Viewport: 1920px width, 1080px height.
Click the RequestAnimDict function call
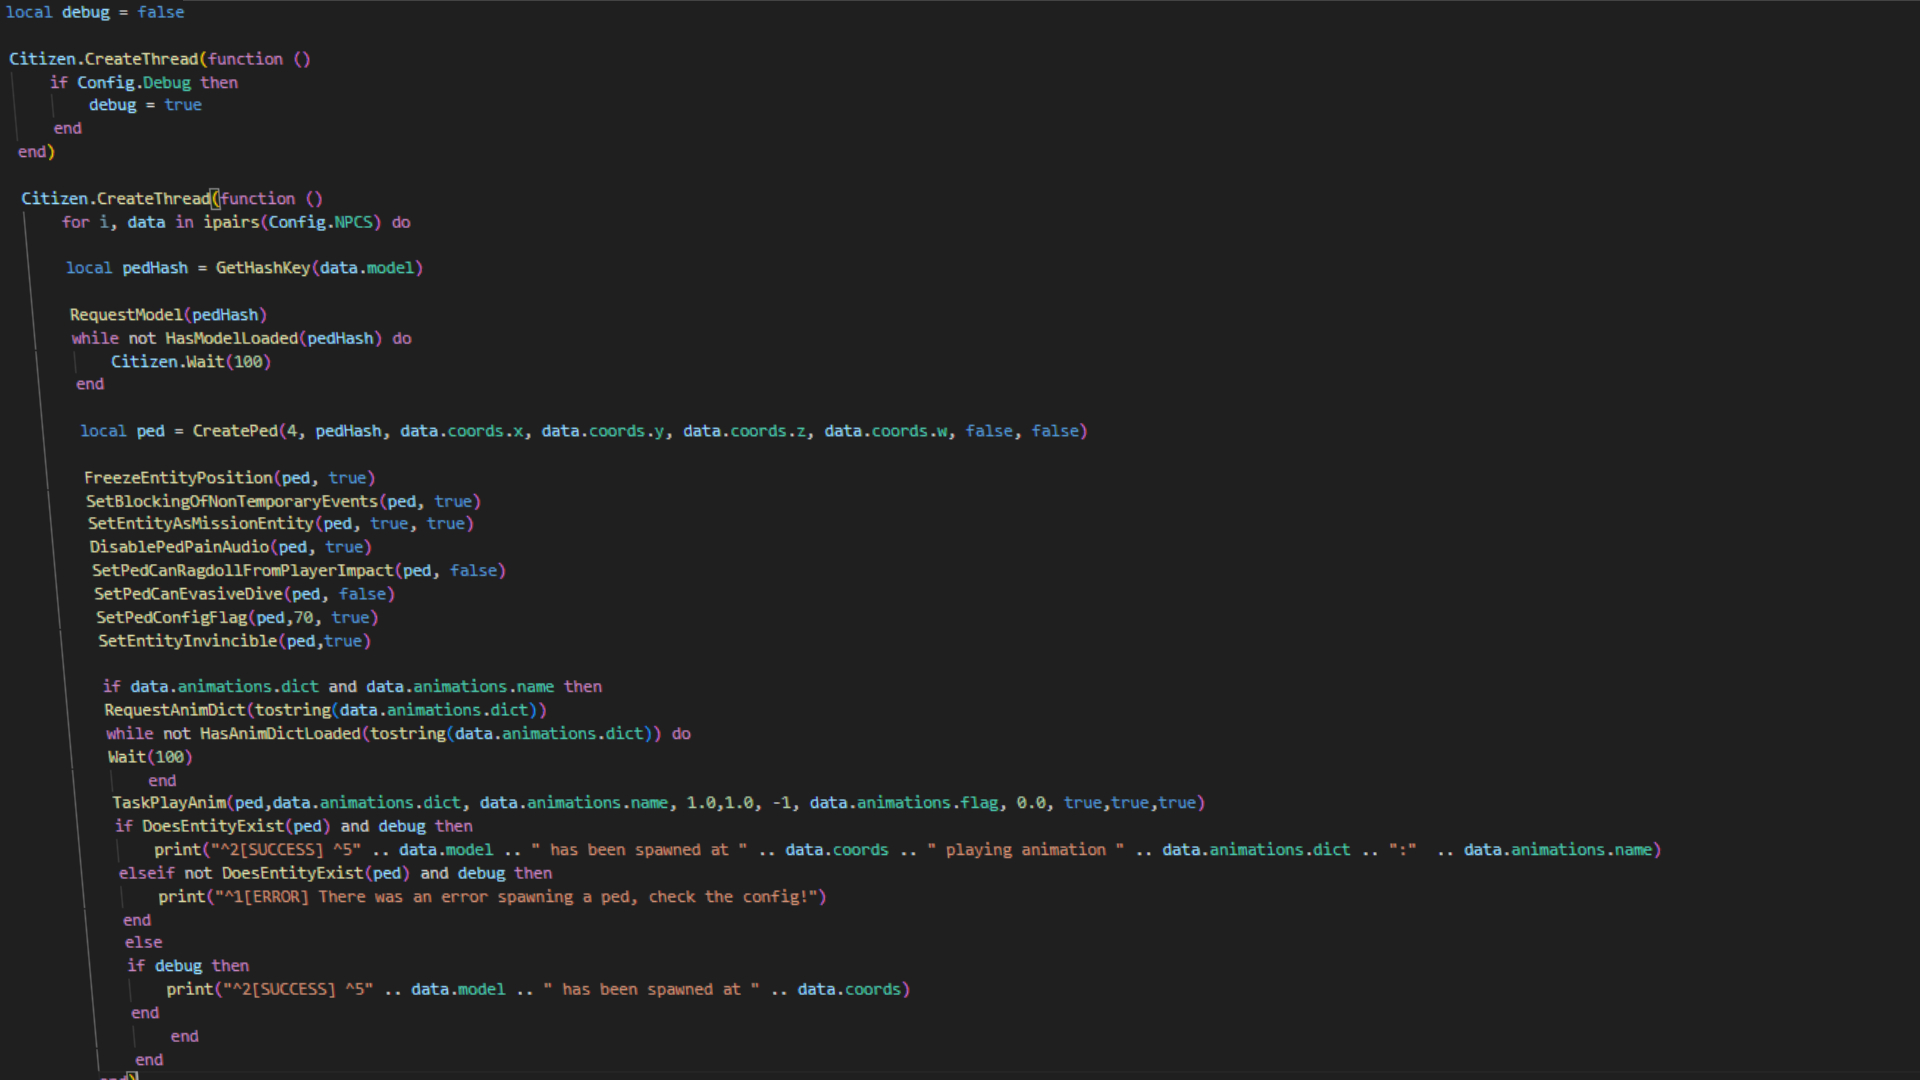pos(174,710)
